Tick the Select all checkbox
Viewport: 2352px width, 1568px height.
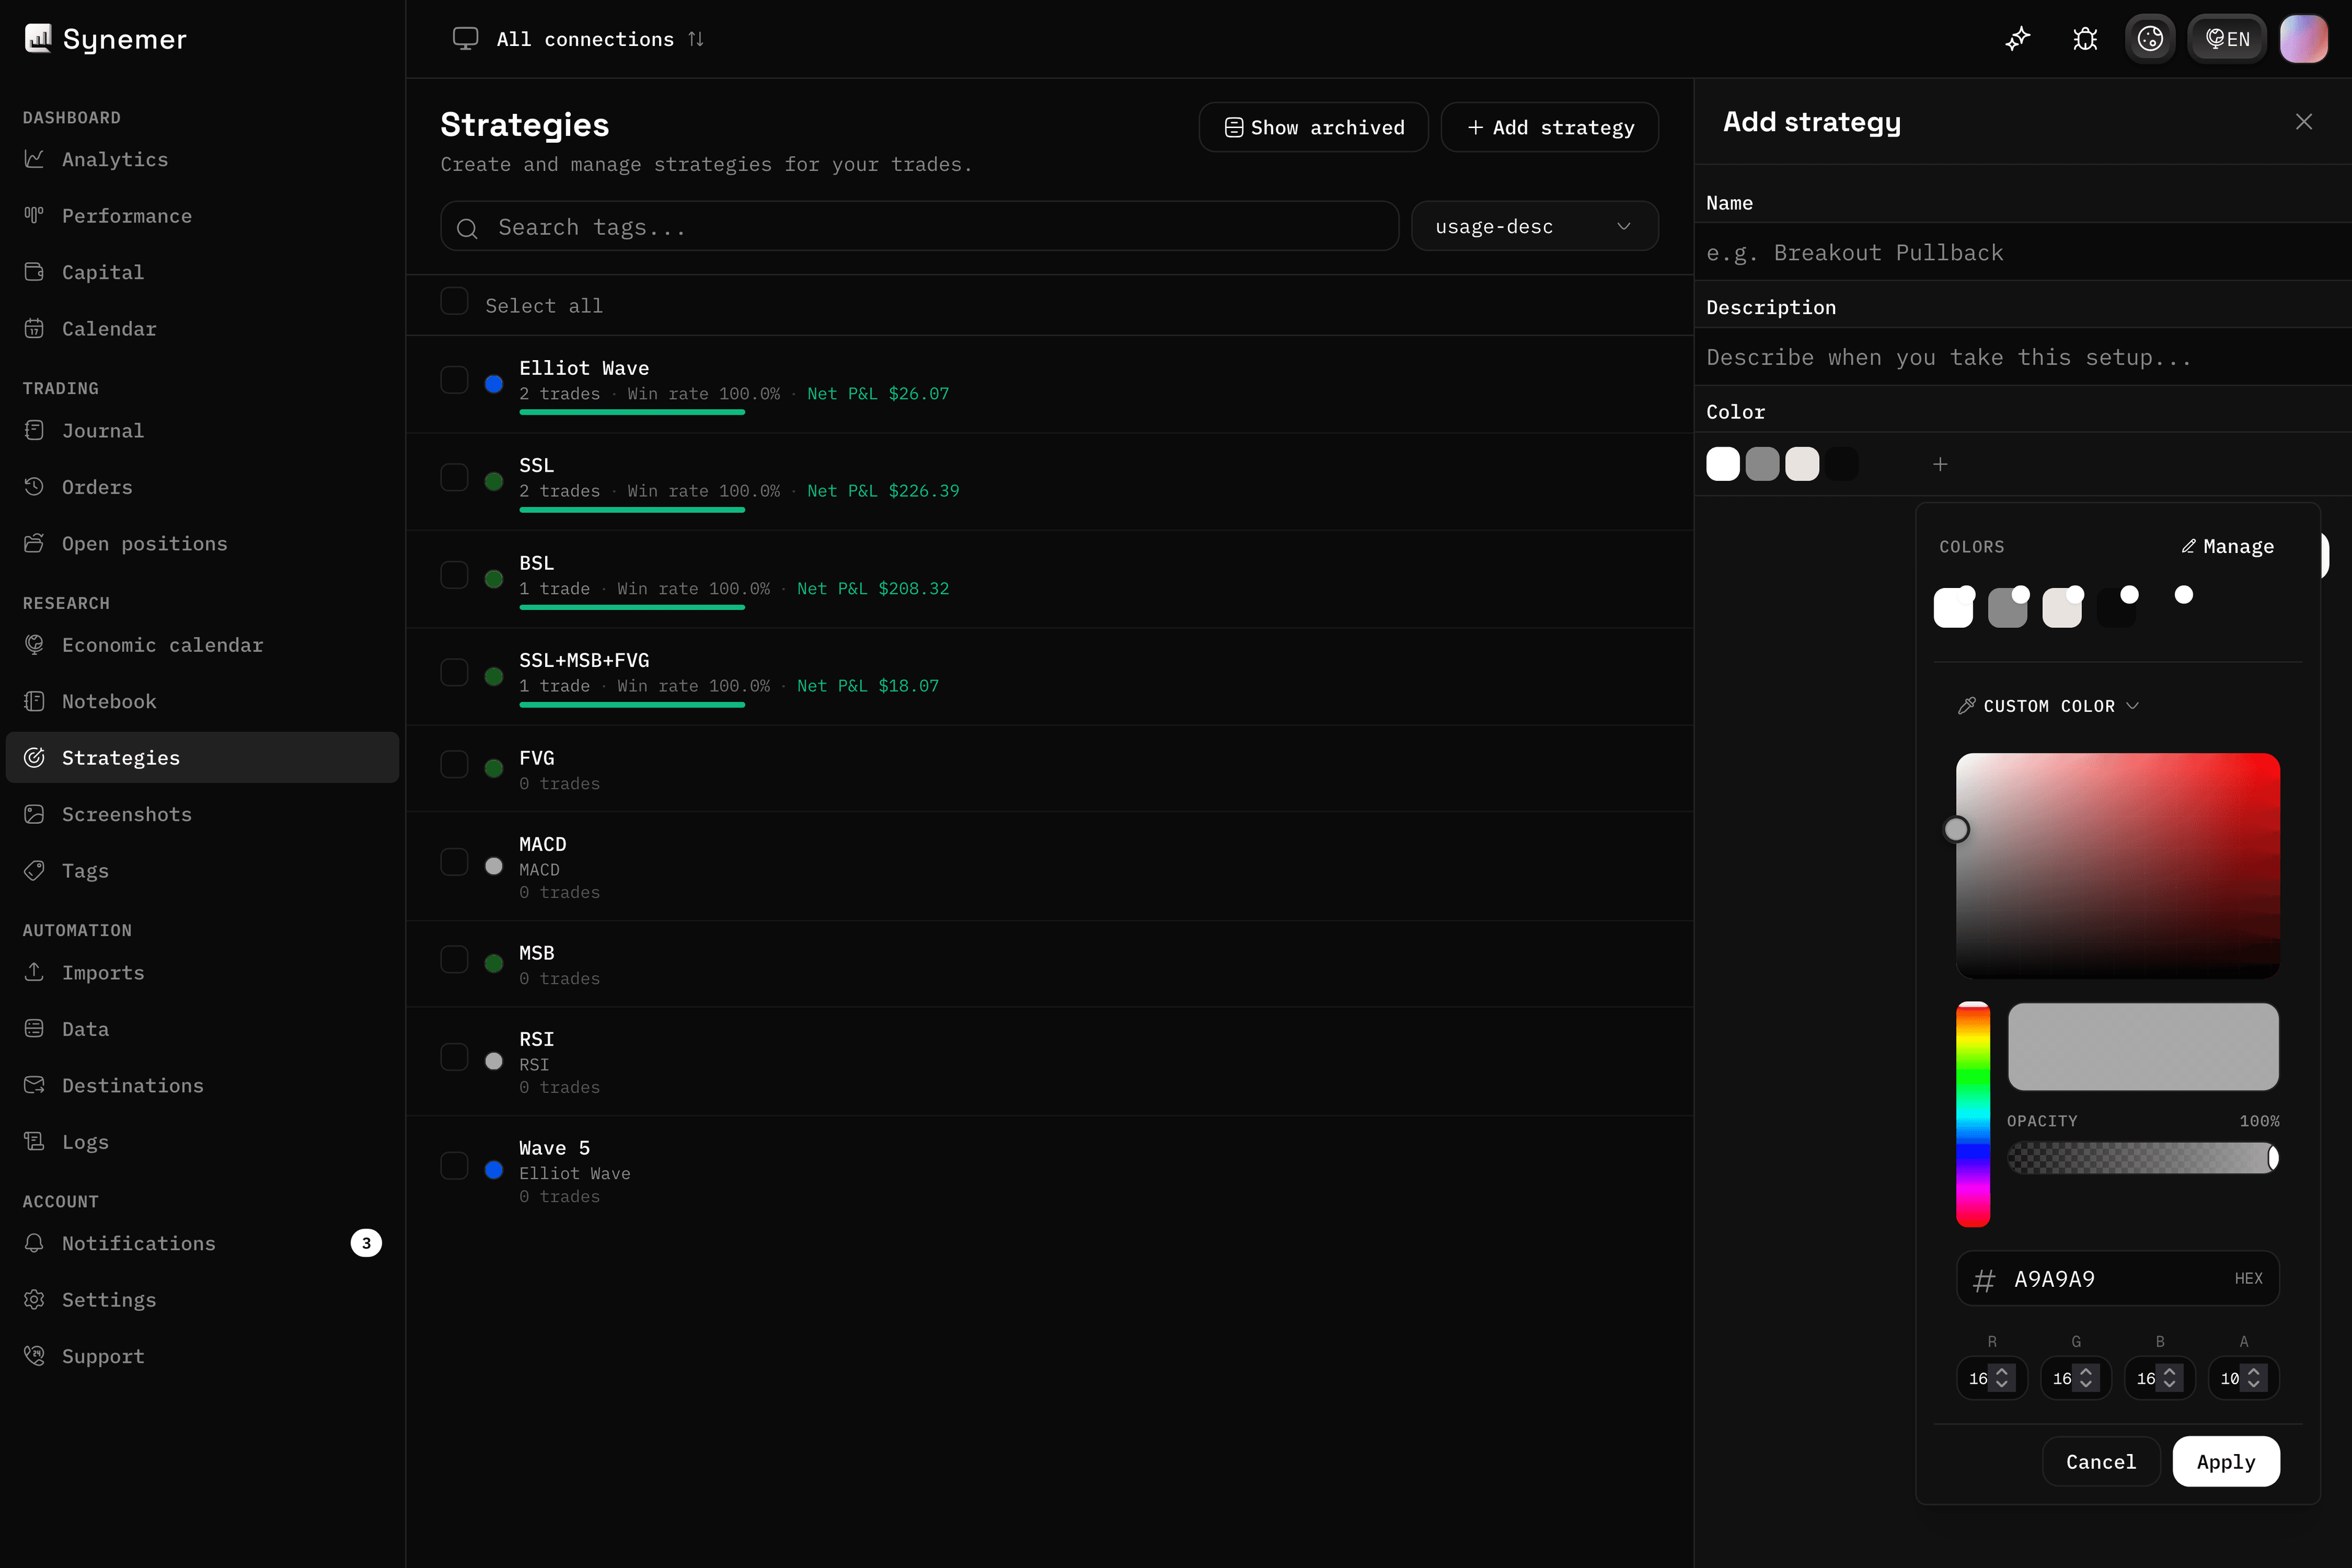pos(454,302)
